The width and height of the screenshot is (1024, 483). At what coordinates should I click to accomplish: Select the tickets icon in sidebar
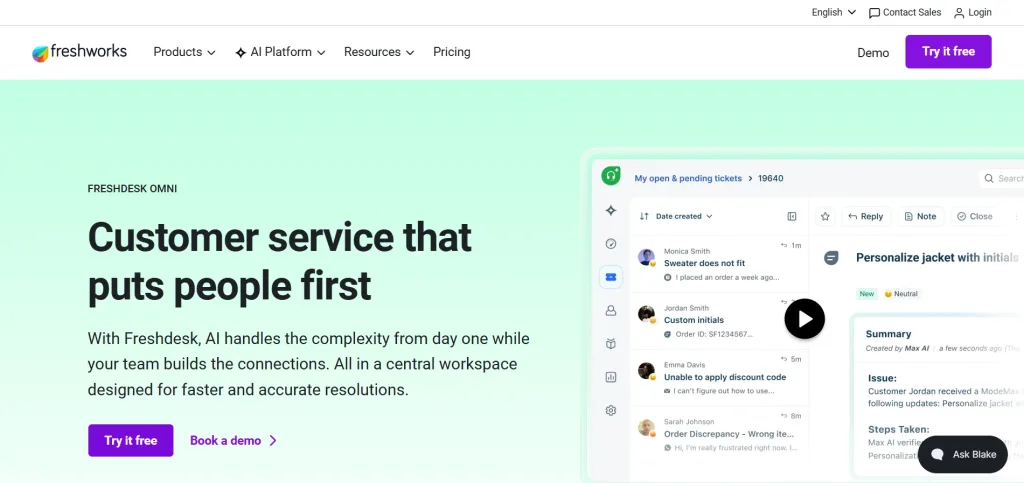611,277
